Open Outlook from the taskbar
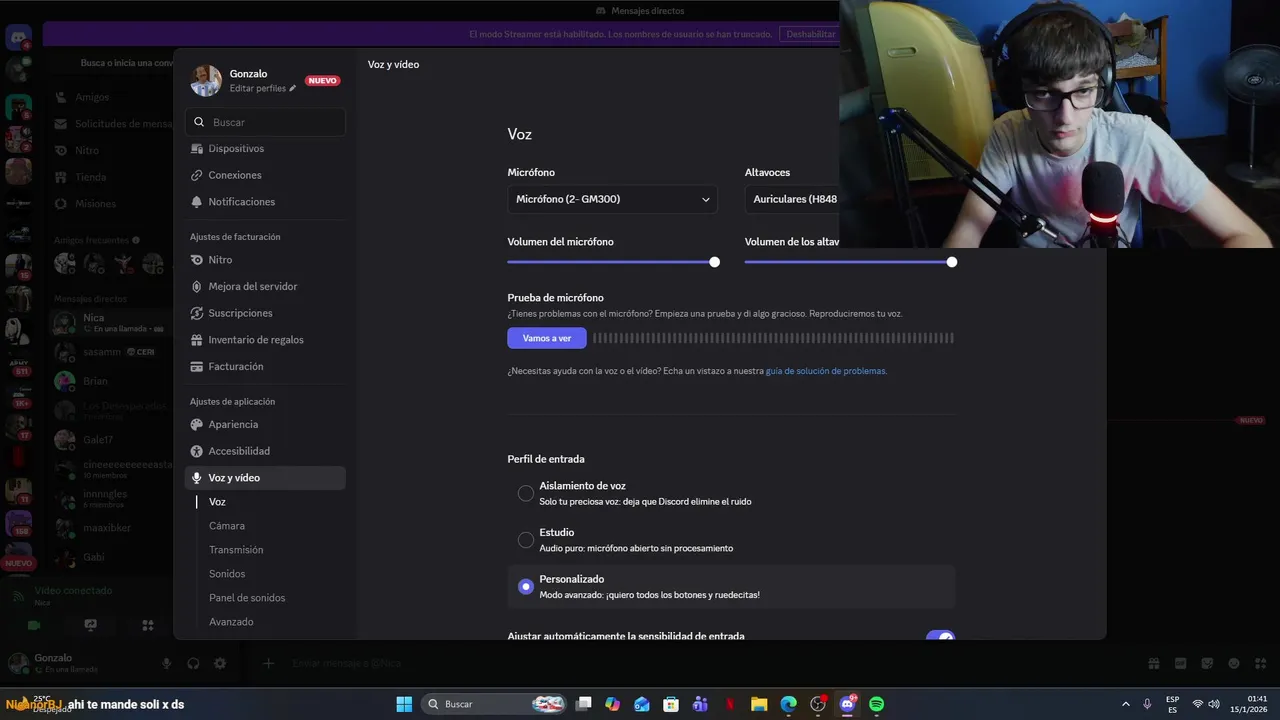The height and width of the screenshot is (720, 1280). (x=642, y=704)
